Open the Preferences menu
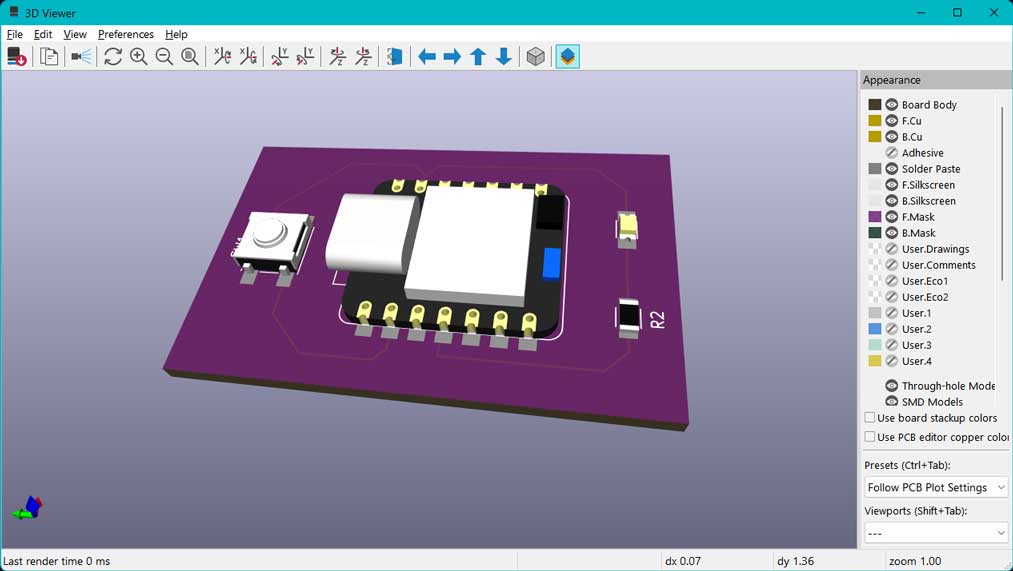Viewport: 1013px width, 571px height. 125,34
